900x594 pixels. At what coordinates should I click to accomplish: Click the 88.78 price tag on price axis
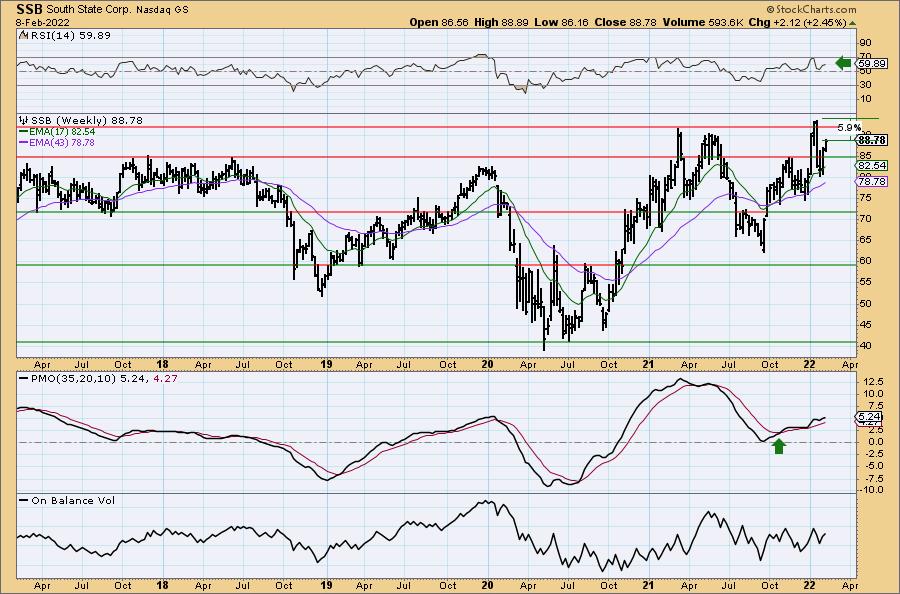tap(871, 140)
